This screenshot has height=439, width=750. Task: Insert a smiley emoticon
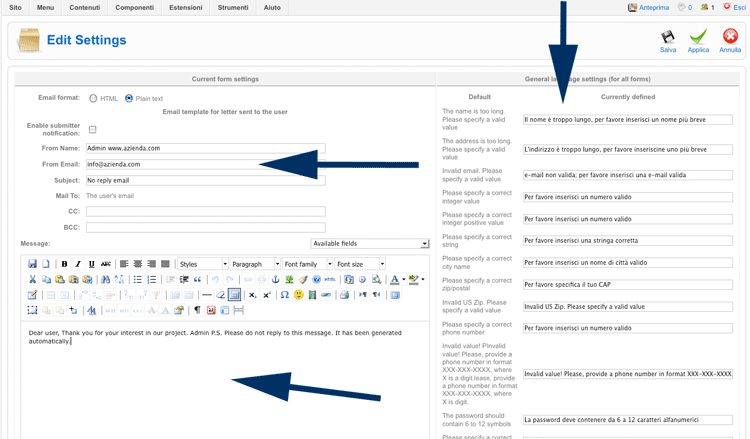pyautogui.click(x=298, y=295)
